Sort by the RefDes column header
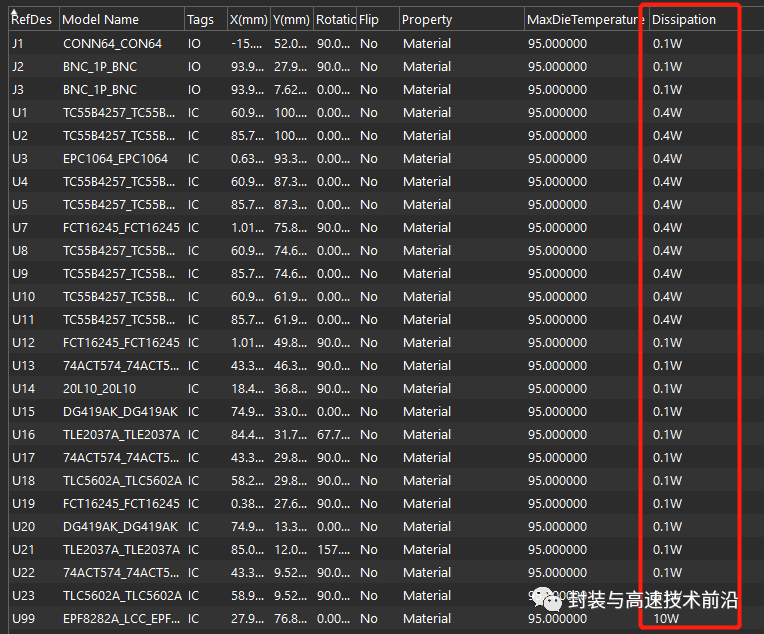 click(x=34, y=19)
